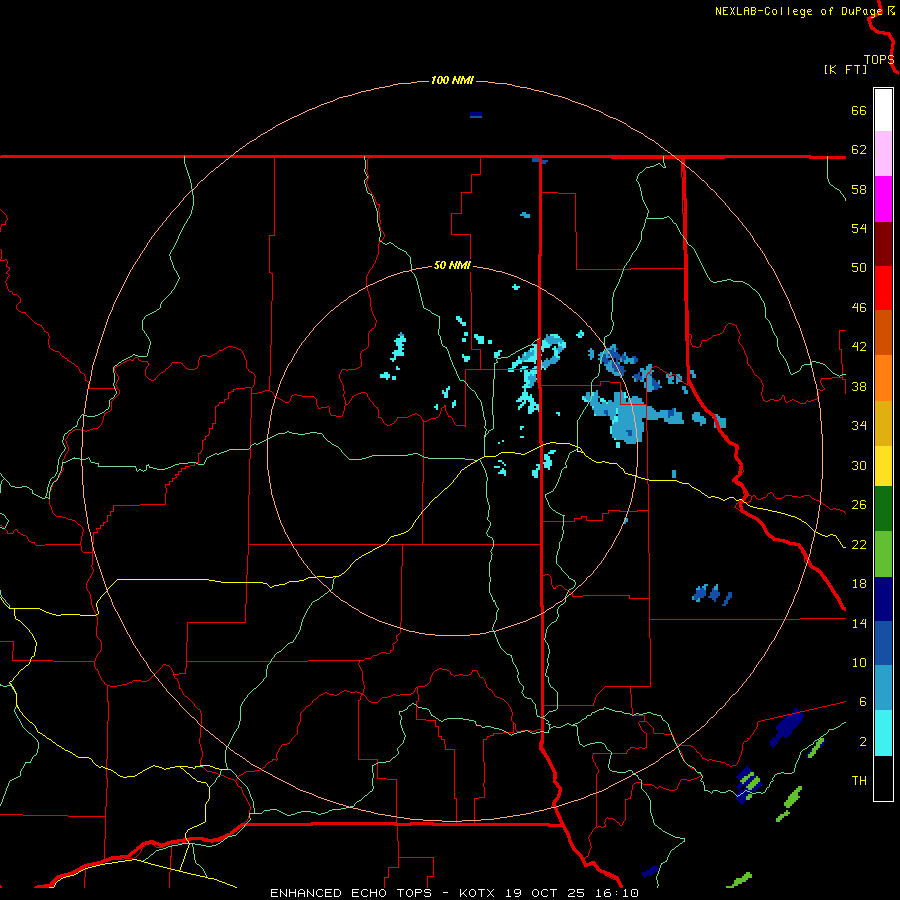Click the legend value 42
The image size is (900, 900).
pyautogui.click(x=859, y=347)
